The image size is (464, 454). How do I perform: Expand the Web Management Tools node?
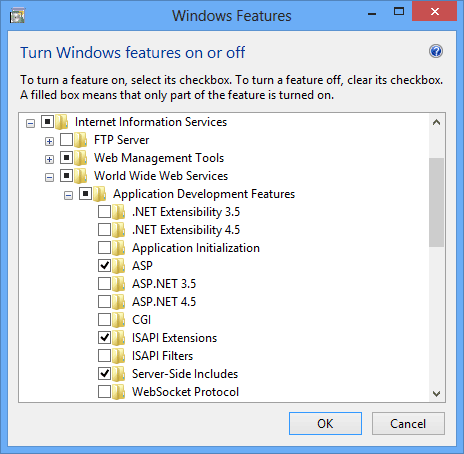pos(49,159)
